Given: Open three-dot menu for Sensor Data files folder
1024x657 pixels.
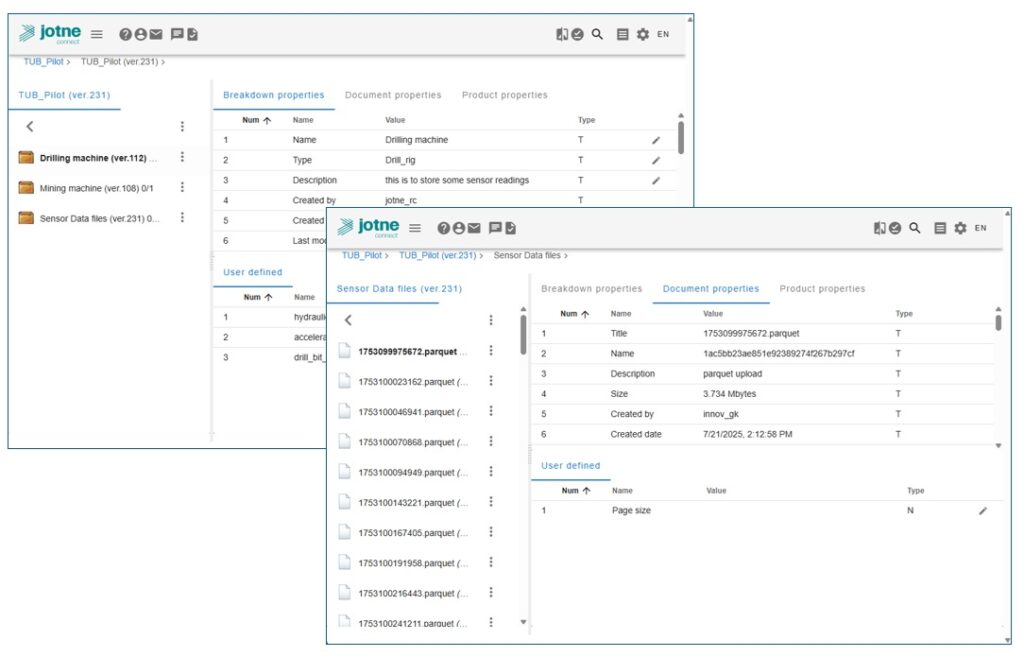Looking at the screenshot, I should (182, 218).
